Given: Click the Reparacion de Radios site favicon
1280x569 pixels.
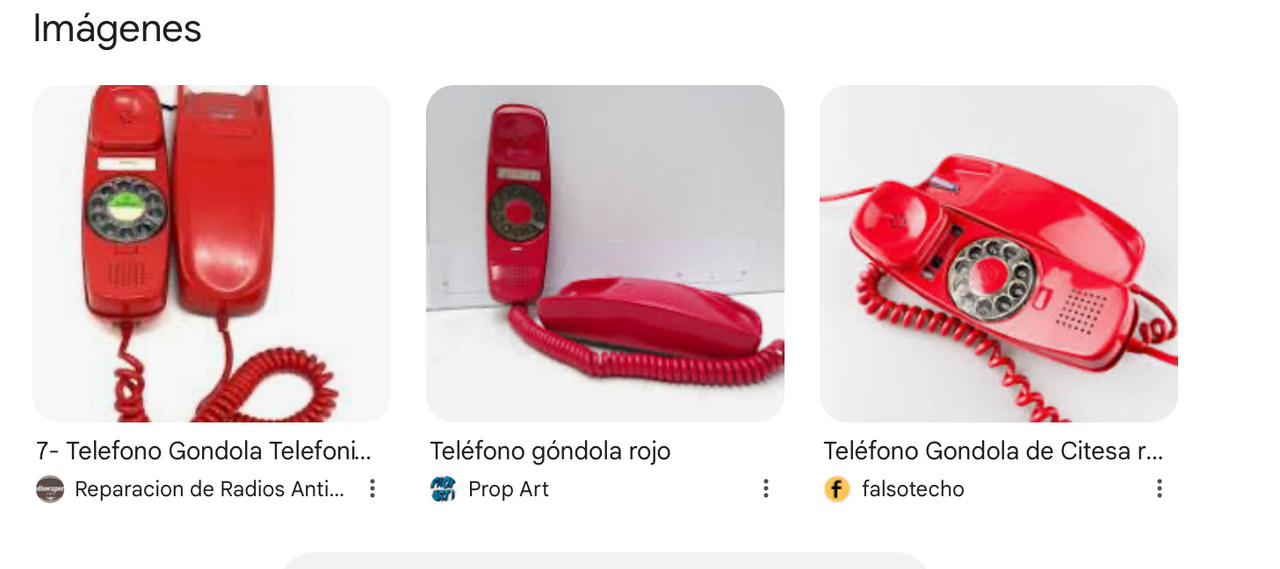Looking at the screenshot, I should (50, 489).
